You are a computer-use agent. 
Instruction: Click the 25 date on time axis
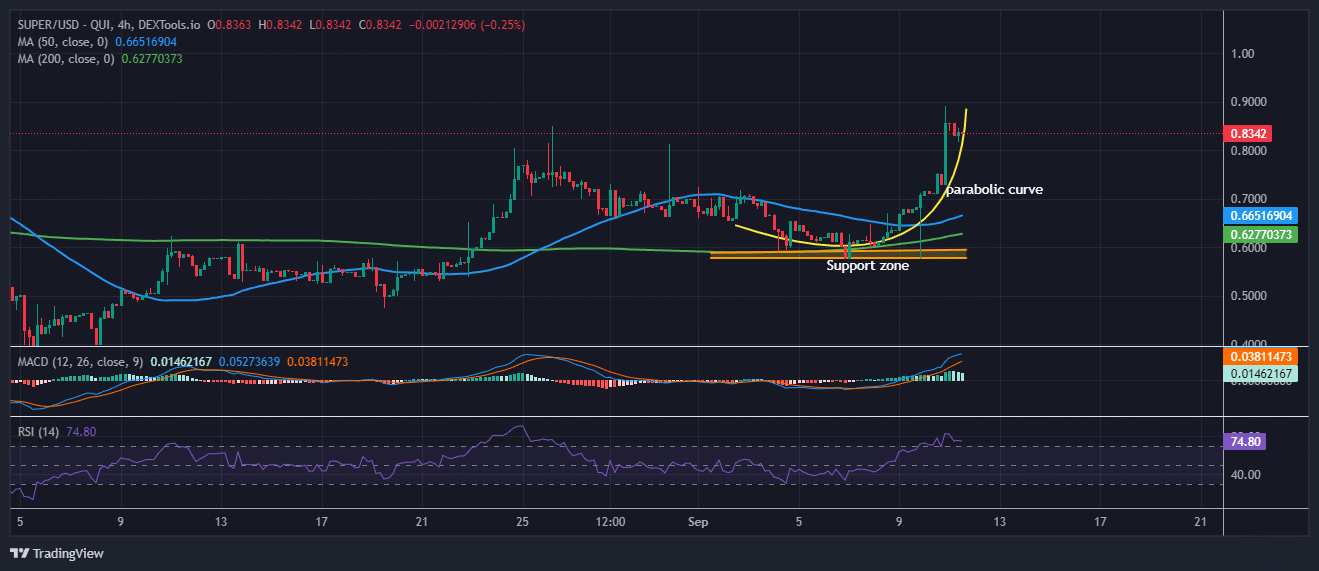pos(522,522)
